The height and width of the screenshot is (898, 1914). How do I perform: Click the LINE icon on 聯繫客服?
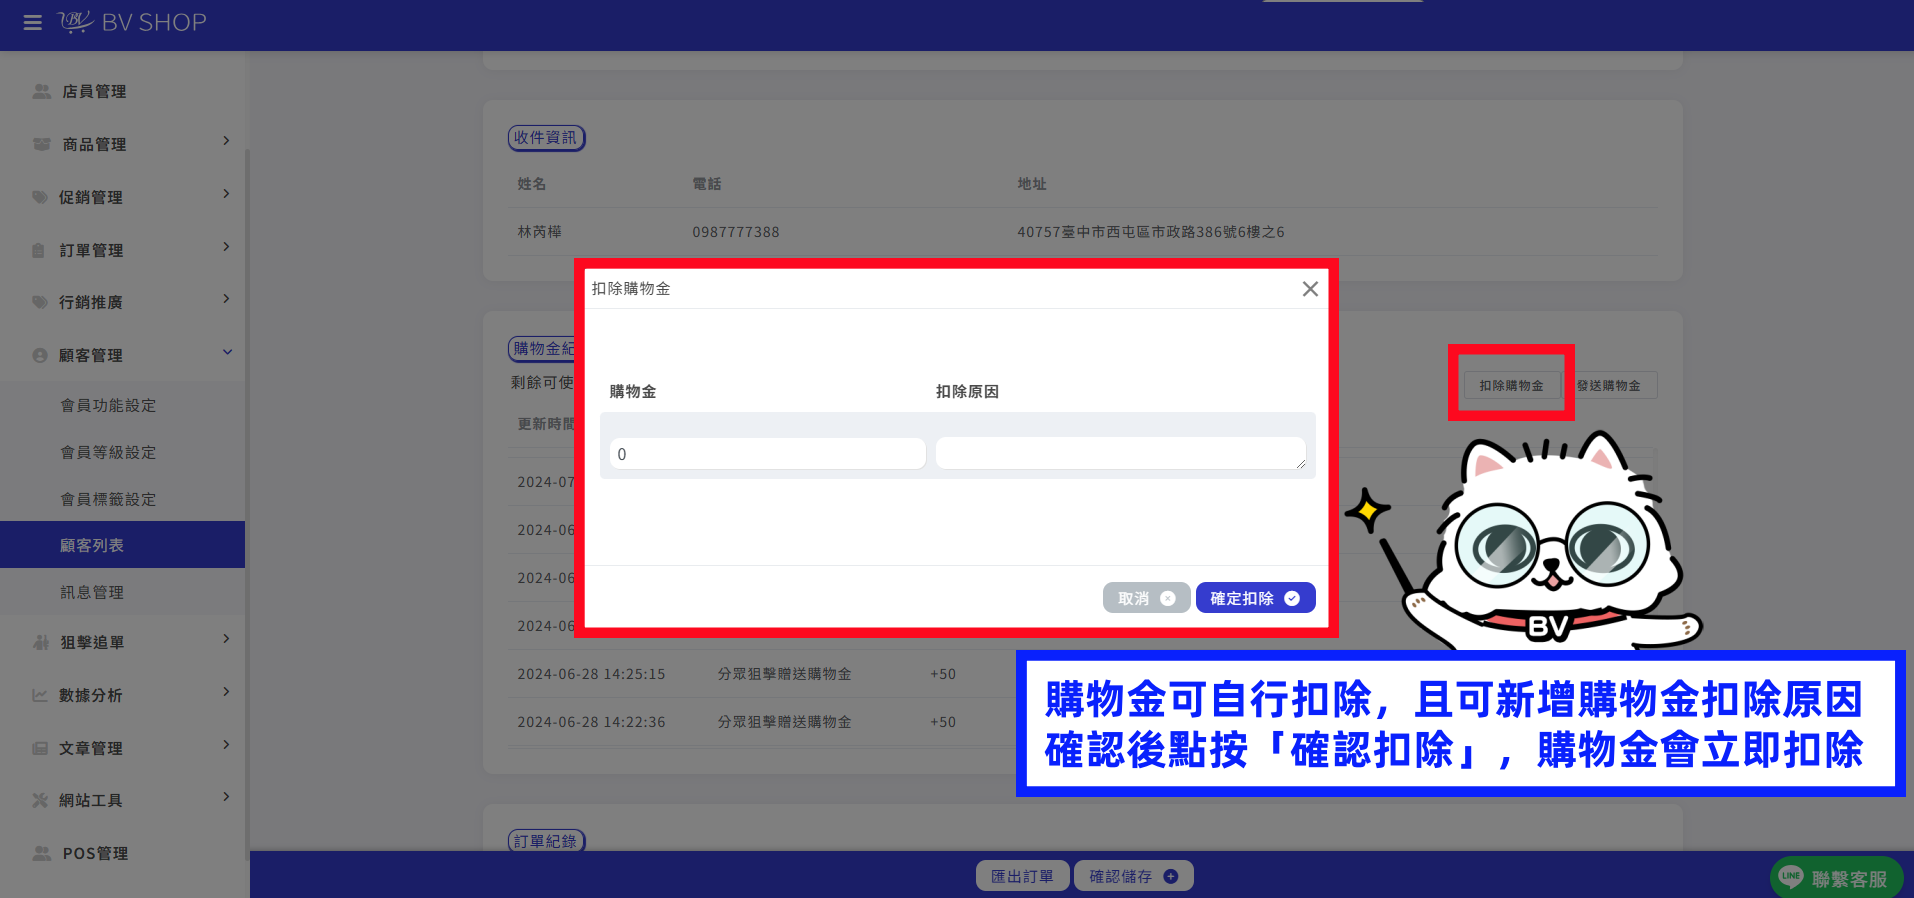1791,877
